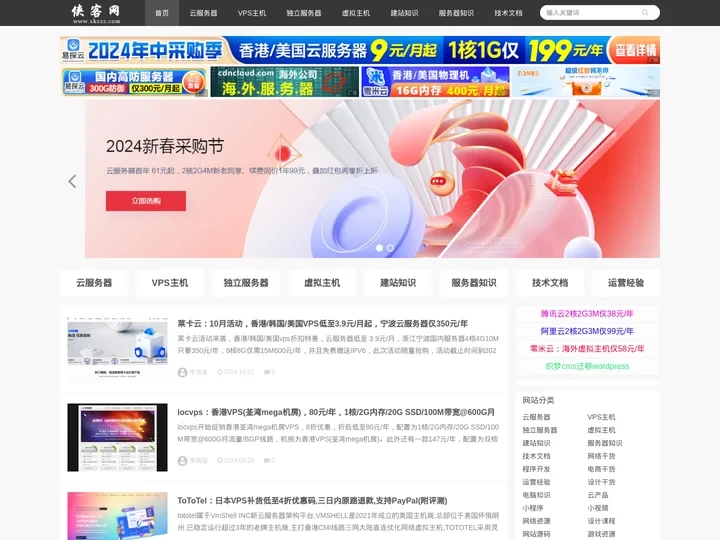
Task: Click author avatar icon on locvps article
Action: click(182, 461)
